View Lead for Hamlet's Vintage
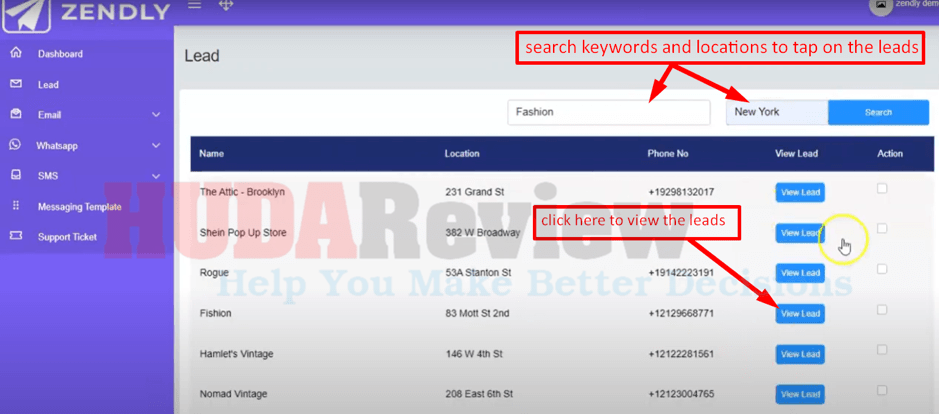Screen dimensions: 939x414 click(800, 354)
